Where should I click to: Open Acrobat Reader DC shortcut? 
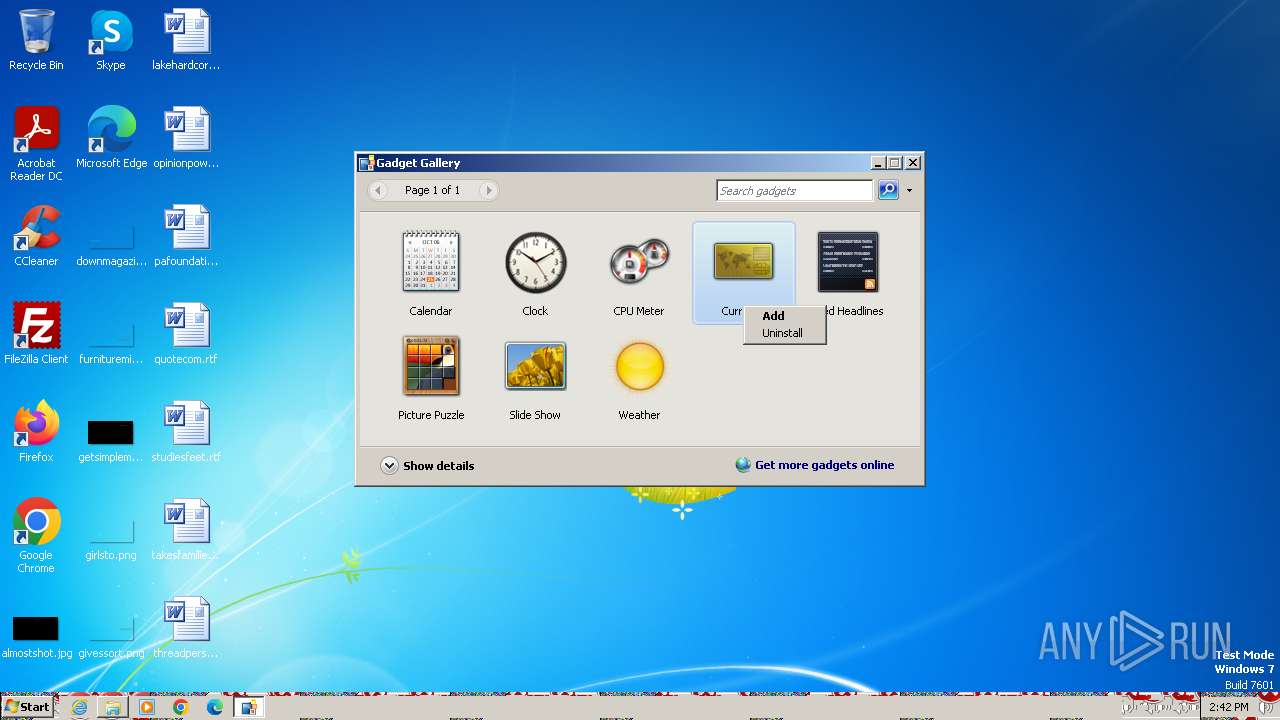point(36,144)
